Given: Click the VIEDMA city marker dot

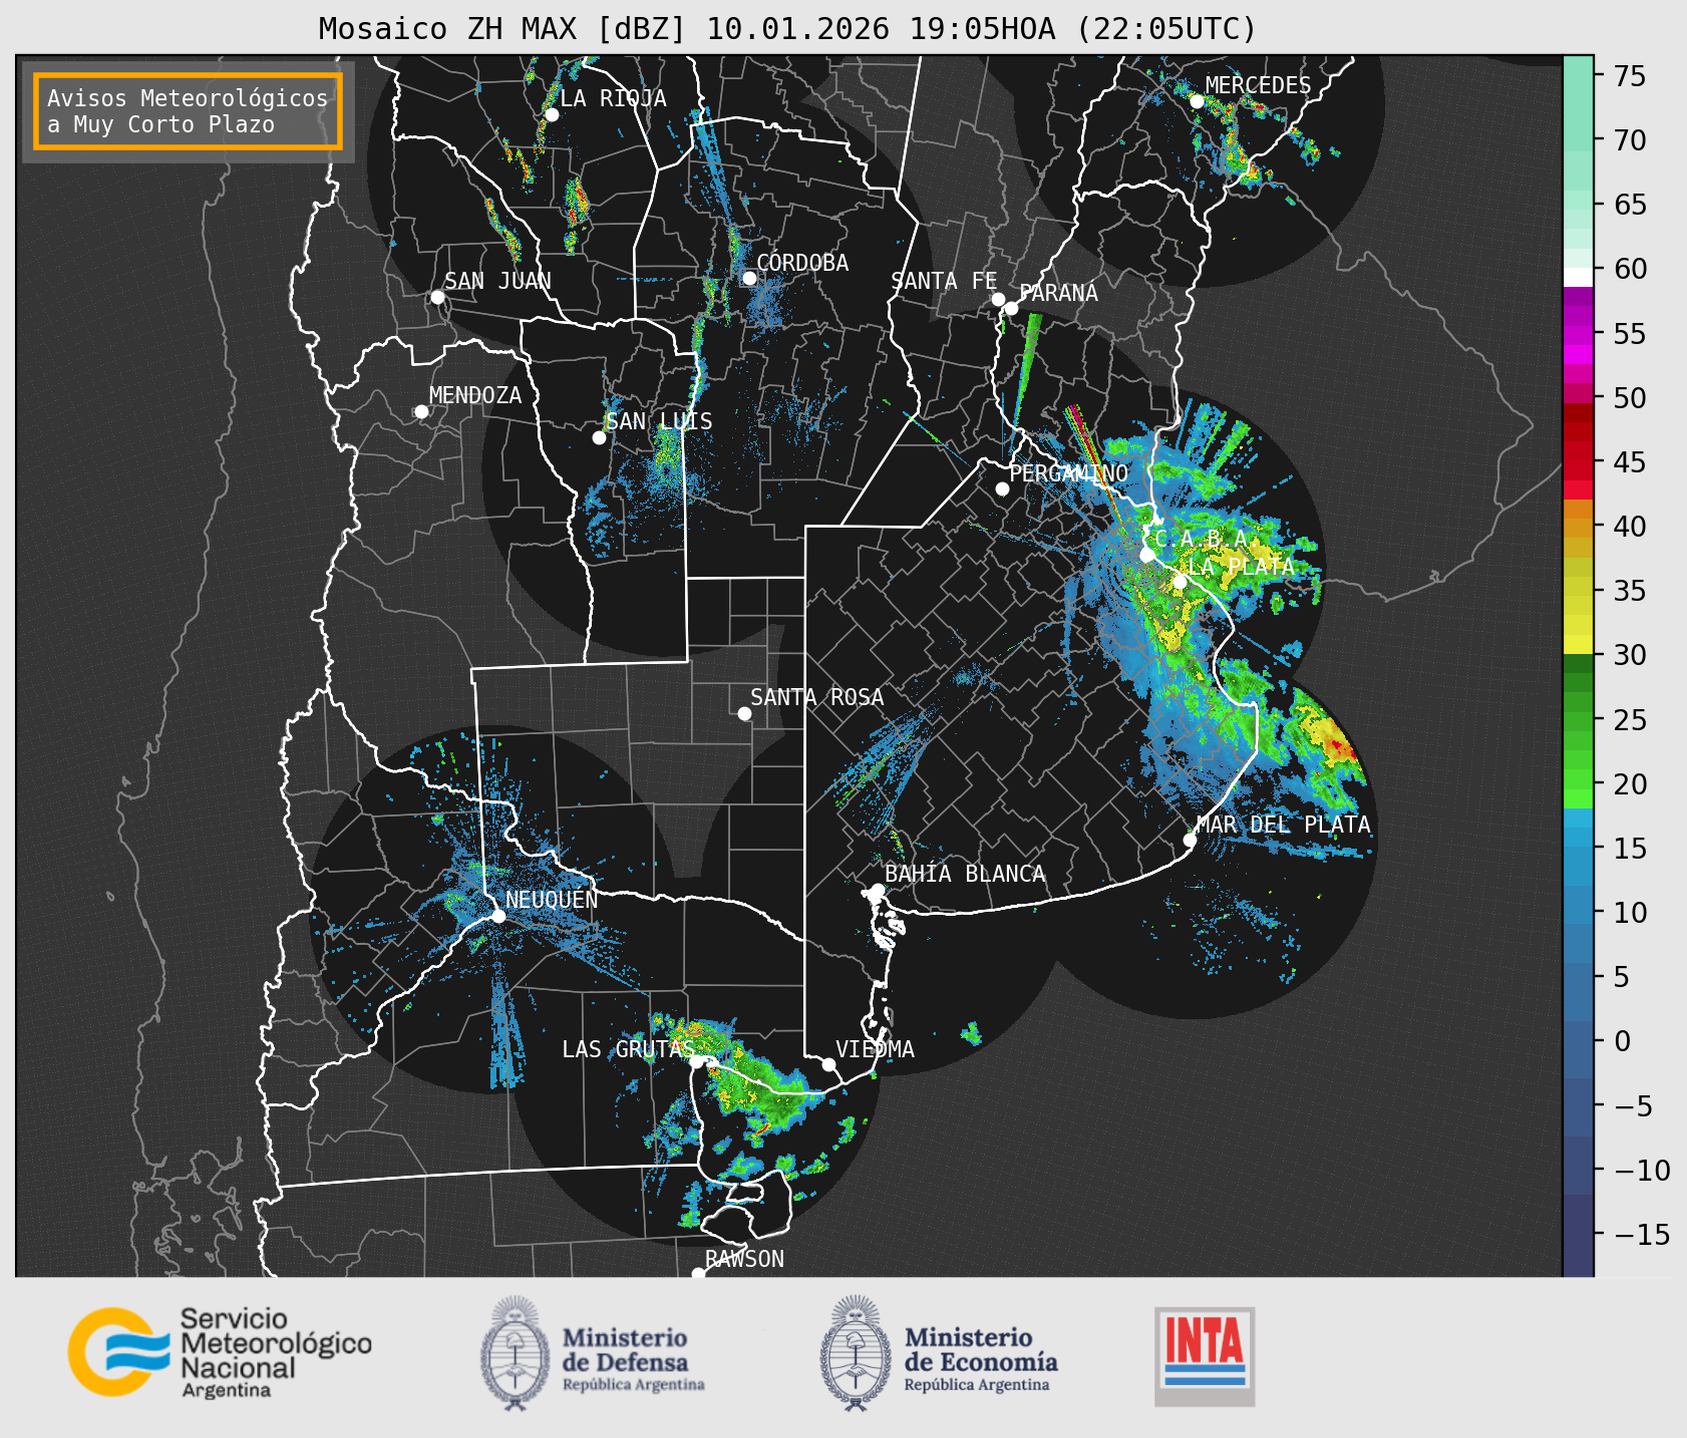Looking at the screenshot, I should pyautogui.click(x=828, y=1064).
